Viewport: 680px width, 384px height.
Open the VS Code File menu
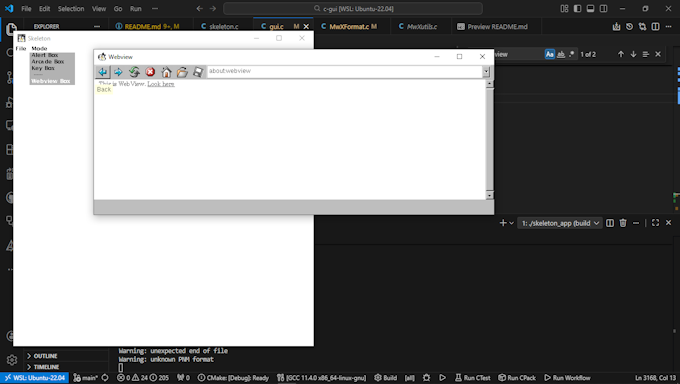click(26, 9)
